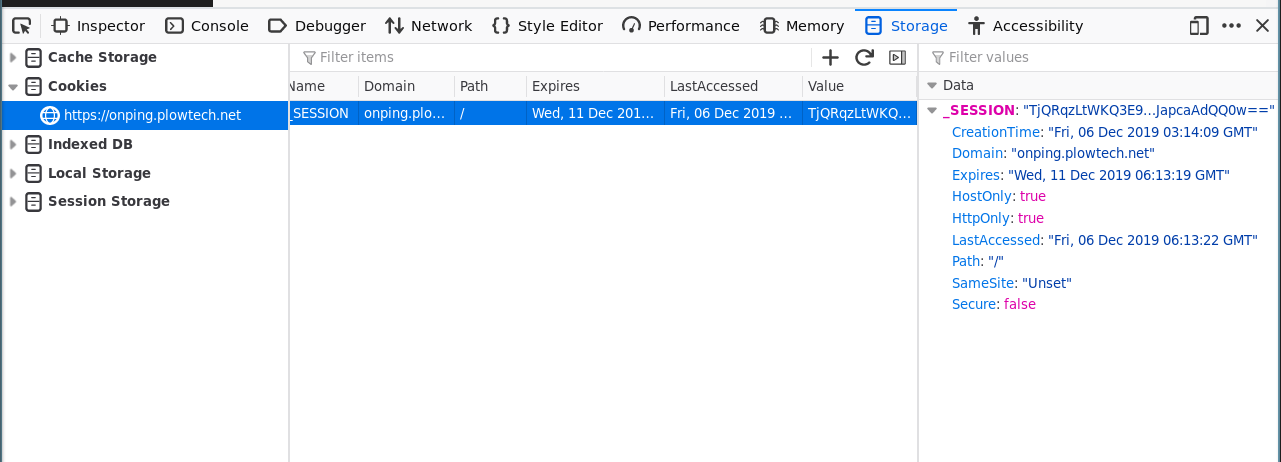Expand the Indexed DB tree node
The height and width of the screenshot is (462, 1281).
[13, 145]
